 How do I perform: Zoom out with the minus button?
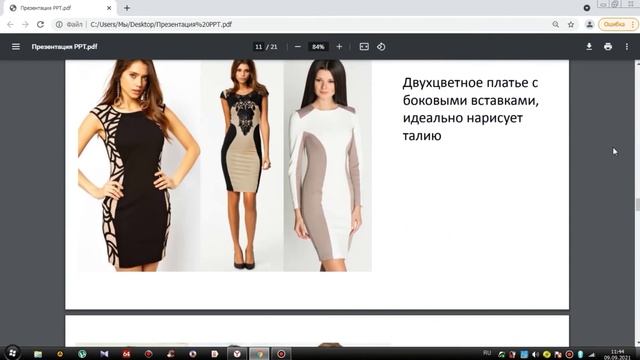[x=298, y=47]
